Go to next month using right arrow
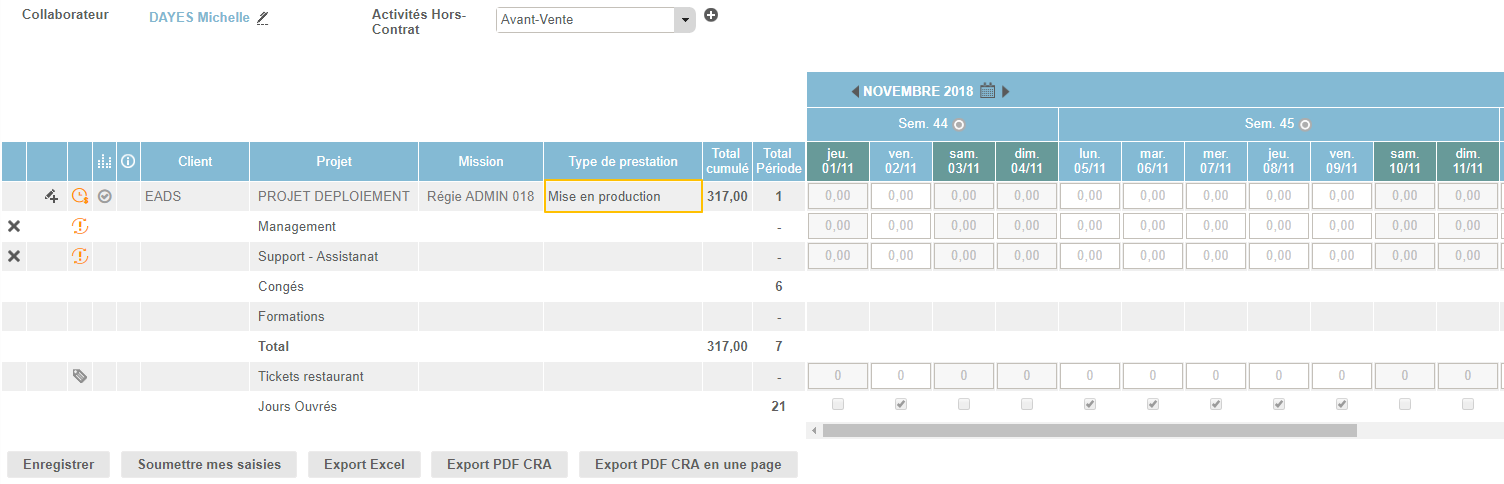Screen dimensions: 1504x484 coord(1006,92)
